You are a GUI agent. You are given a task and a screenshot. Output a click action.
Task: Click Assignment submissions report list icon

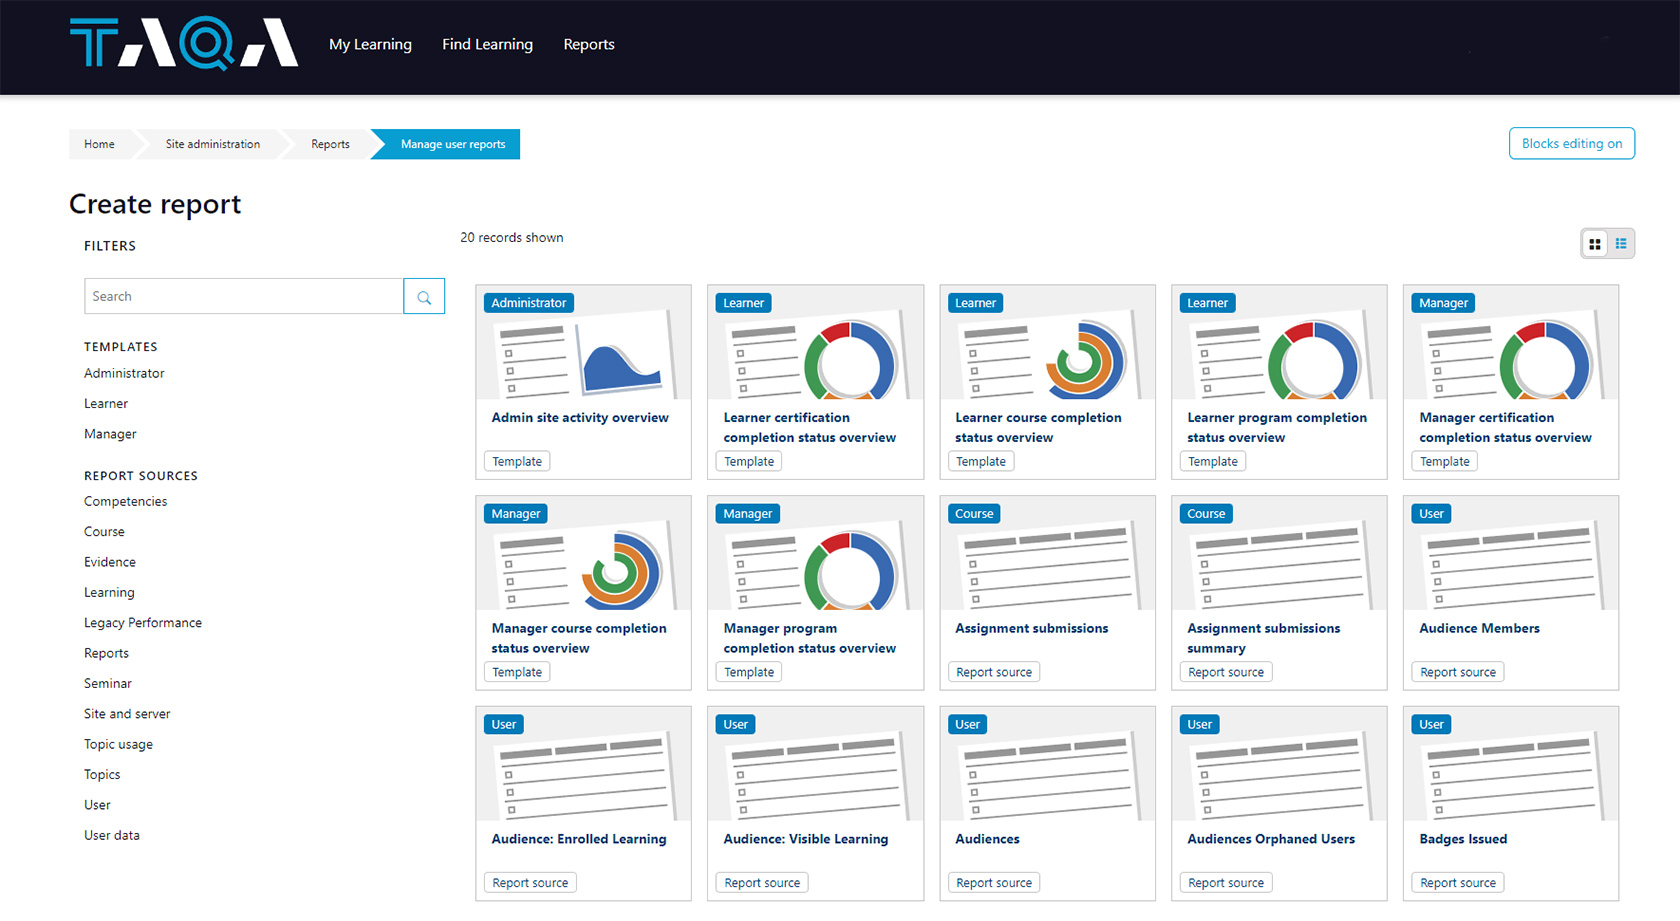pos(1047,566)
